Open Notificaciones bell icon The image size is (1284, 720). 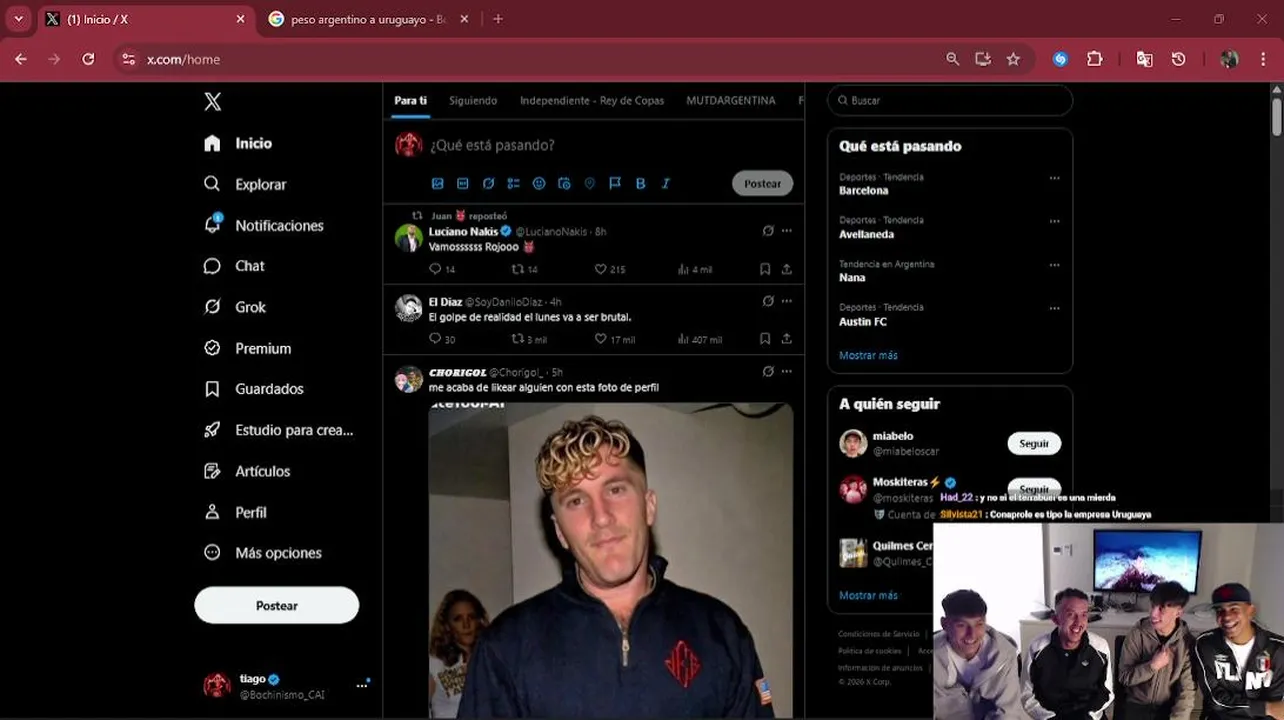tap(212, 224)
